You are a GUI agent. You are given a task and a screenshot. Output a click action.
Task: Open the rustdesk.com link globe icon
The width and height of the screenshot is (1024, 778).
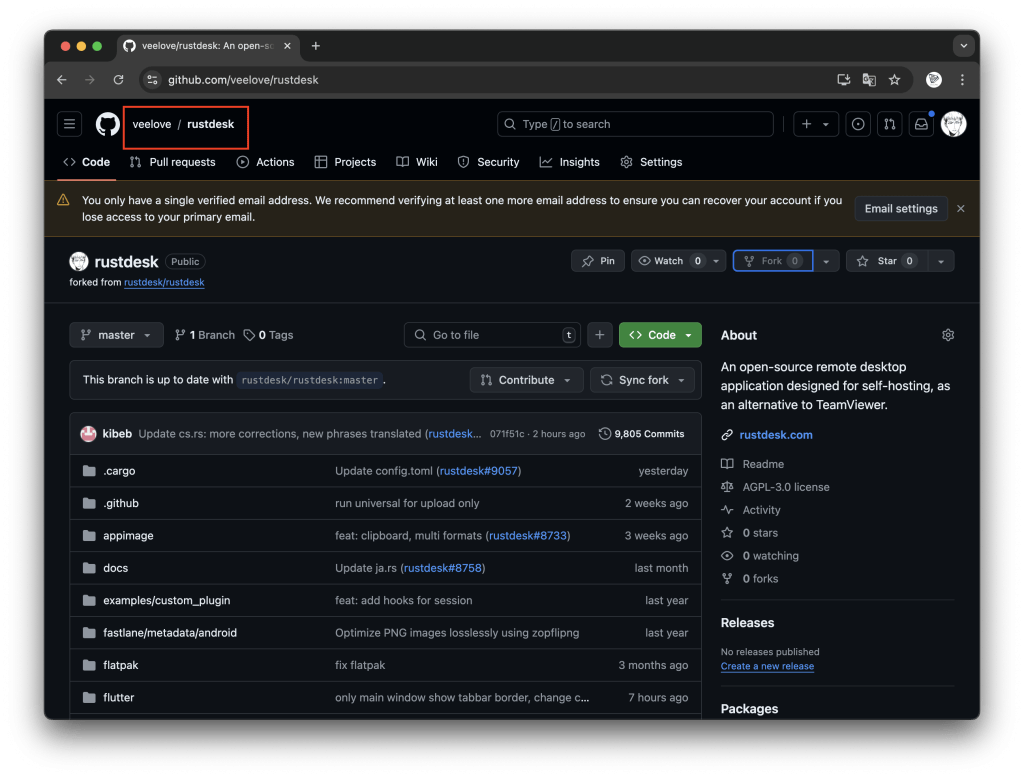pos(727,434)
